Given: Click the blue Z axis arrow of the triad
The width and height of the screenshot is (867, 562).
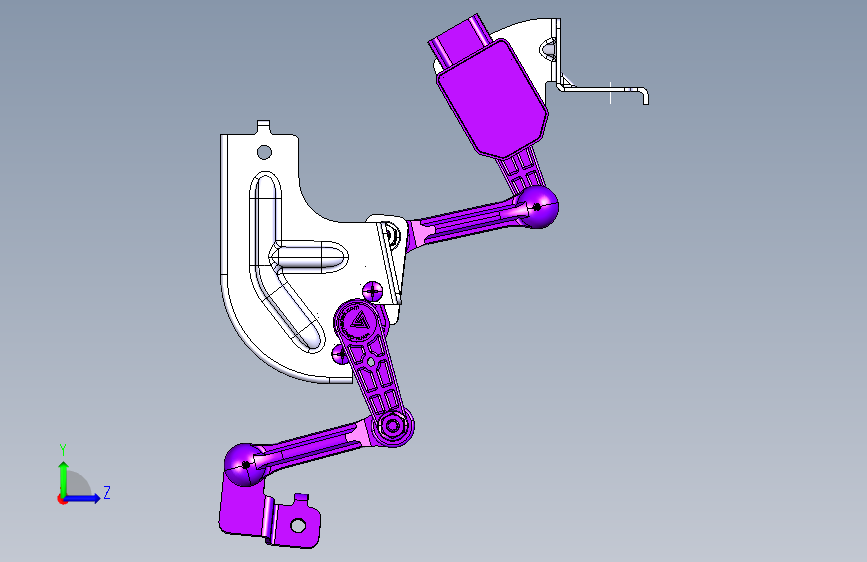Looking at the screenshot, I should (83, 498).
